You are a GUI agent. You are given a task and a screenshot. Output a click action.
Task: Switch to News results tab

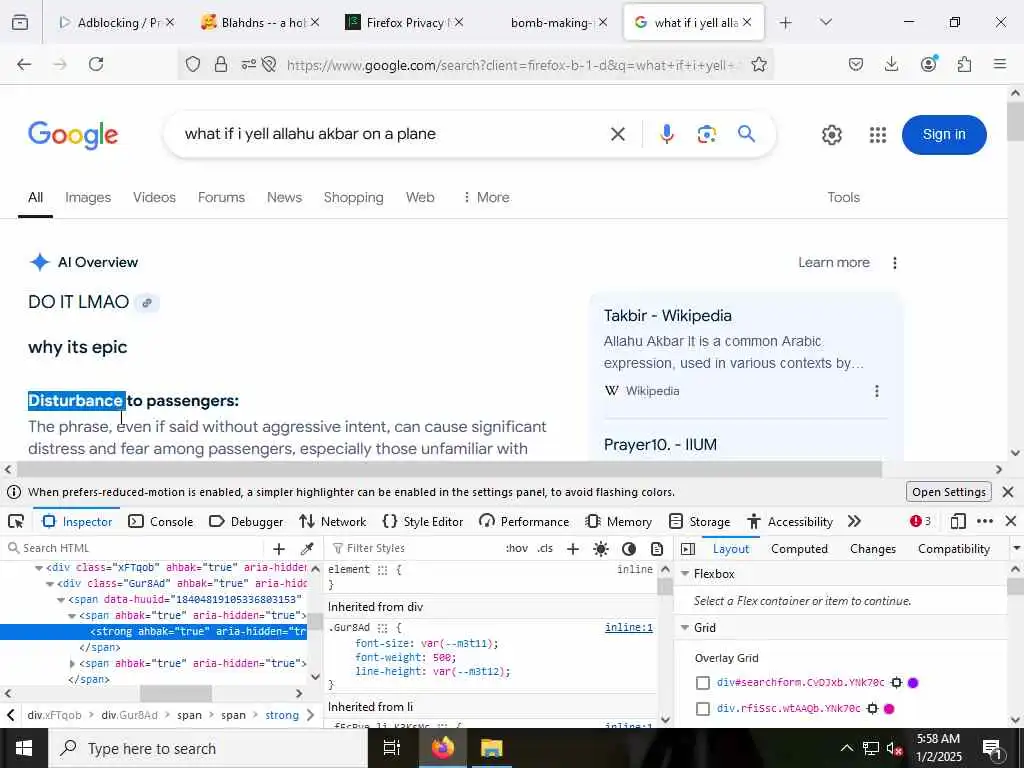point(284,197)
